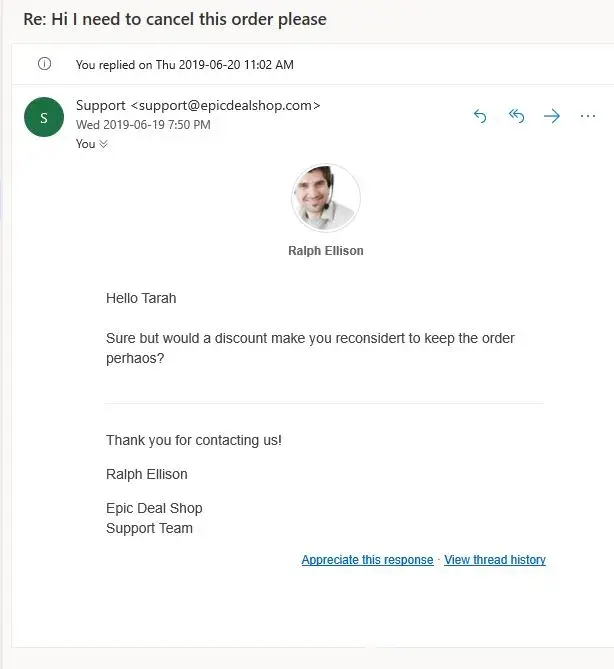This screenshot has width=614, height=669.
Task: Click the "Epic Deal Shop" signature text
Action: [154, 508]
